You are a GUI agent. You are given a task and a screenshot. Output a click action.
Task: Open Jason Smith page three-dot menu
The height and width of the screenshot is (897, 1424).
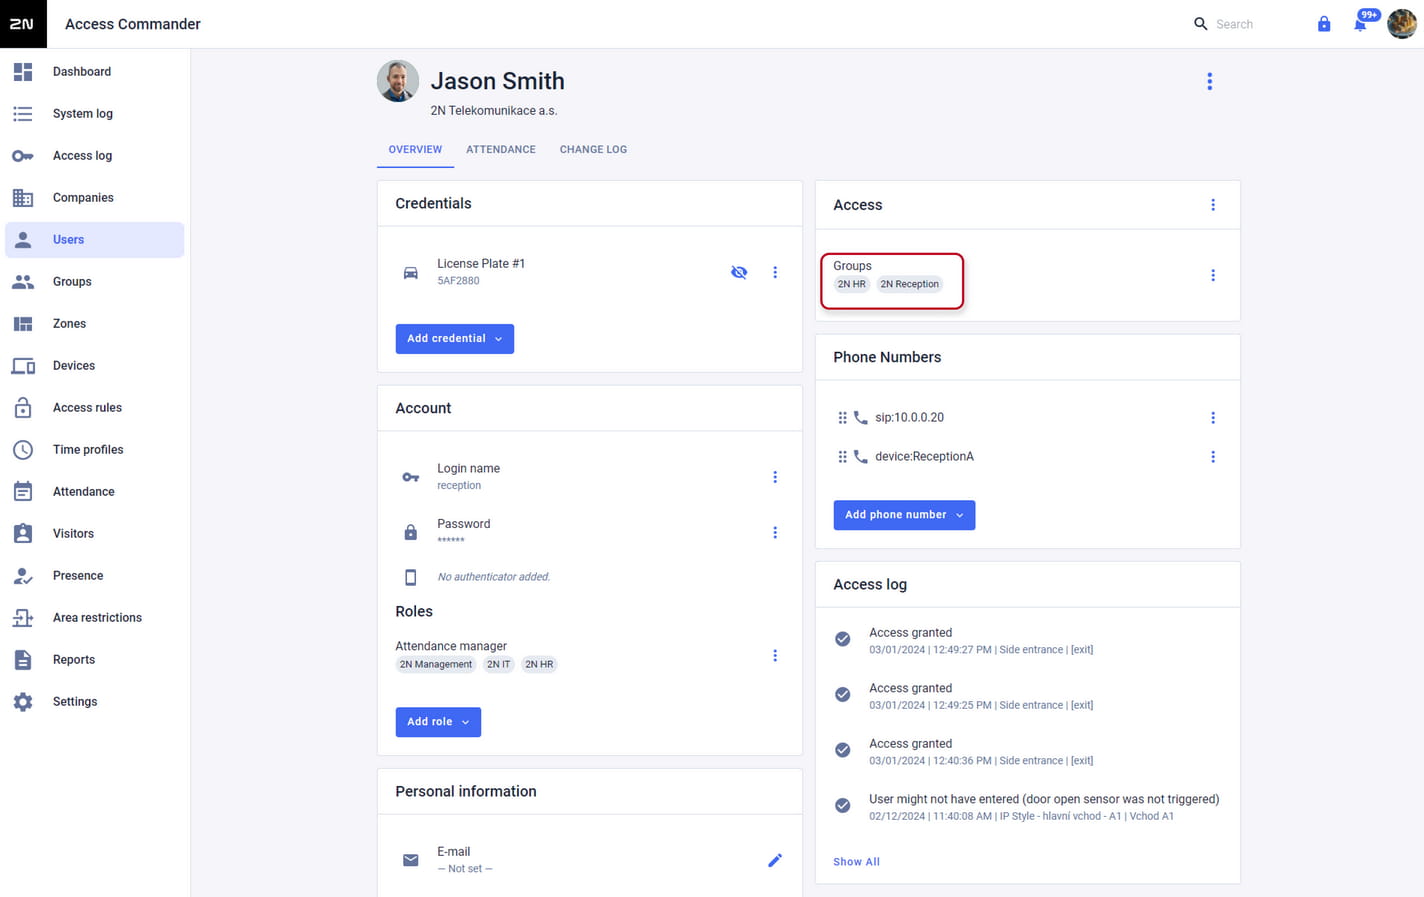1210,82
